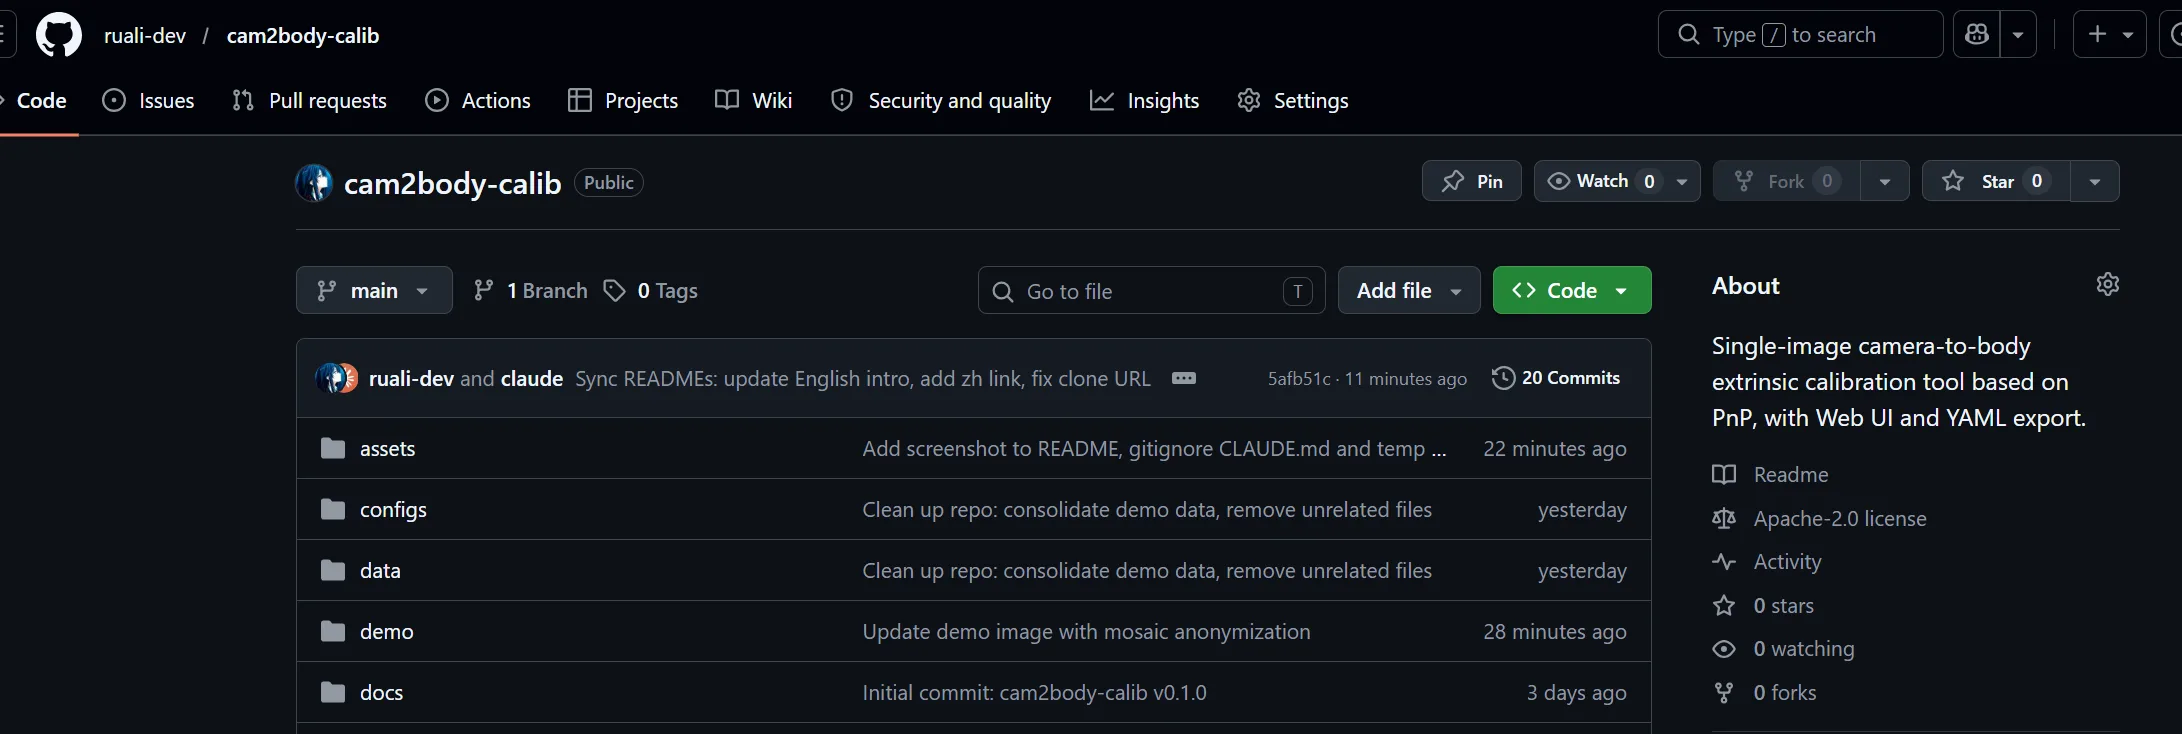
Task: Click the docs folder icon
Action: [333, 692]
